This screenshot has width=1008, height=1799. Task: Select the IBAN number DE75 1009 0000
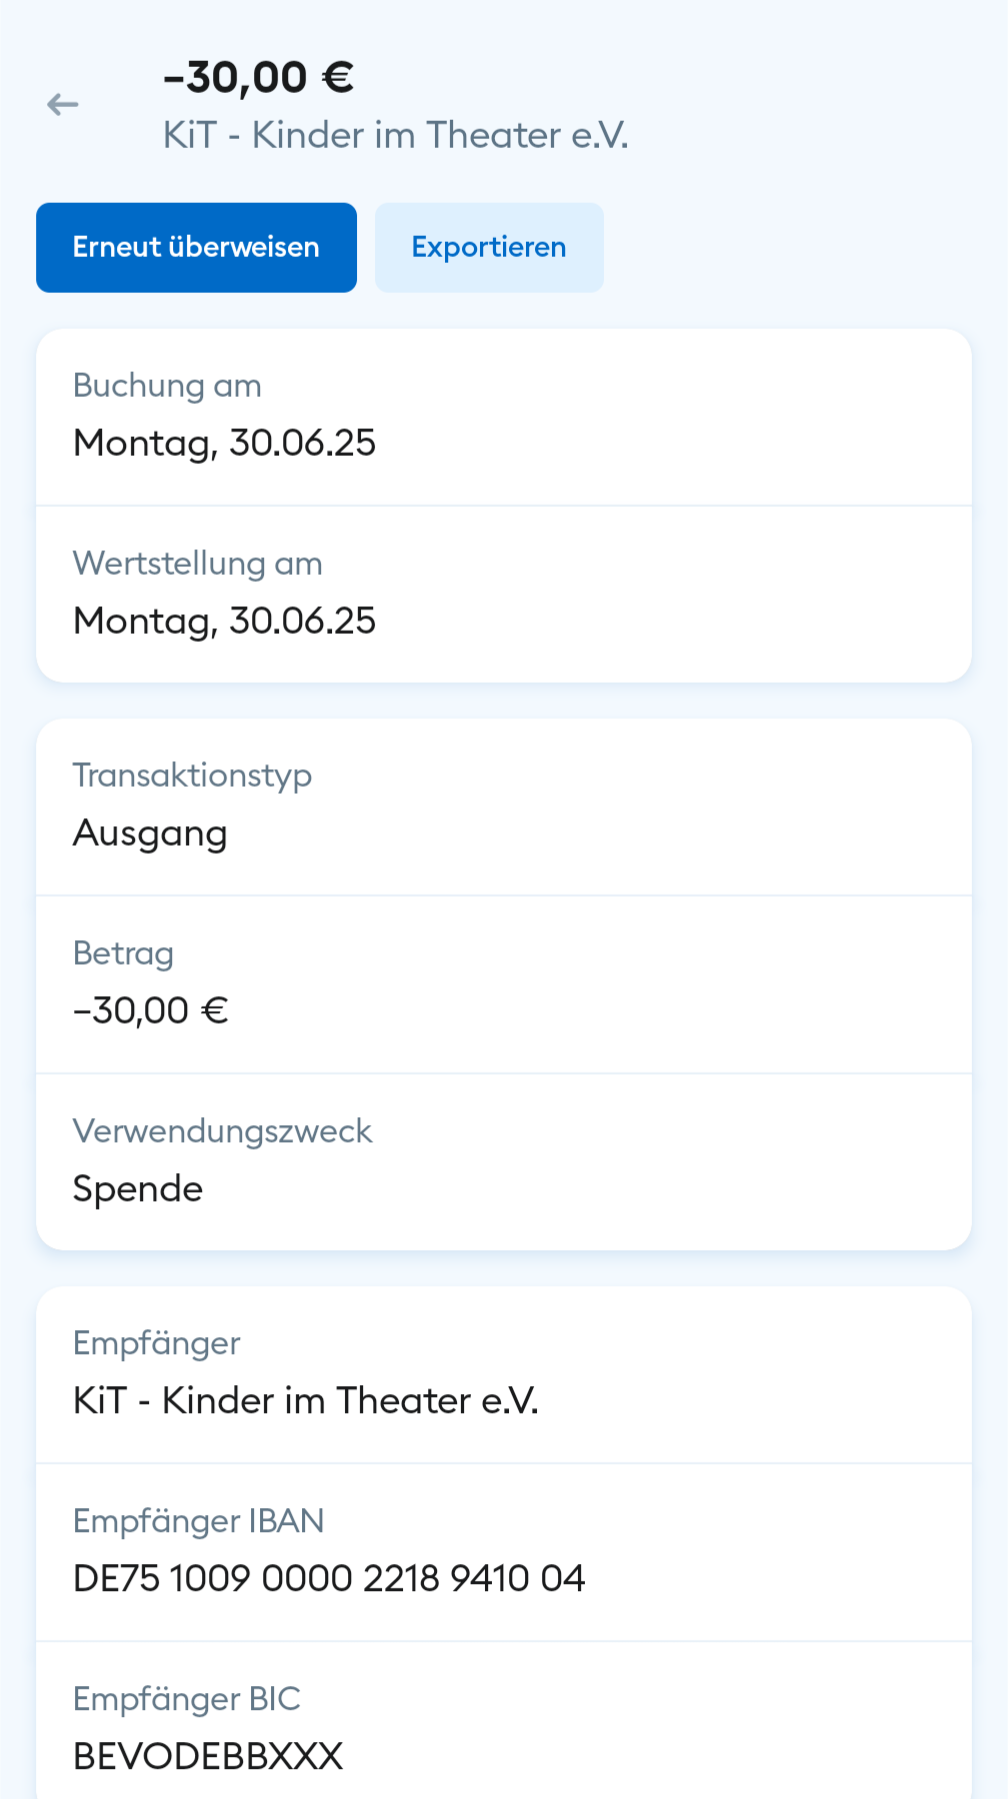click(329, 1579)
